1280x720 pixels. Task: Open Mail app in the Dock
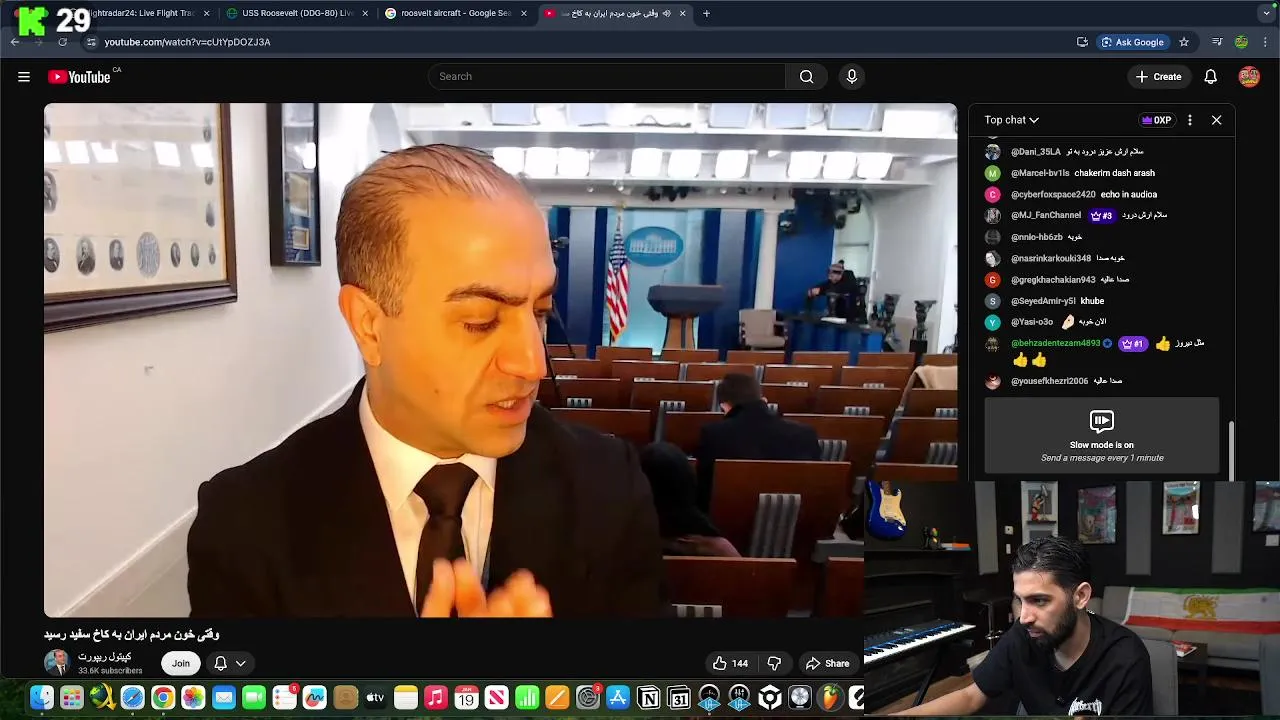[x=223, y=698]
